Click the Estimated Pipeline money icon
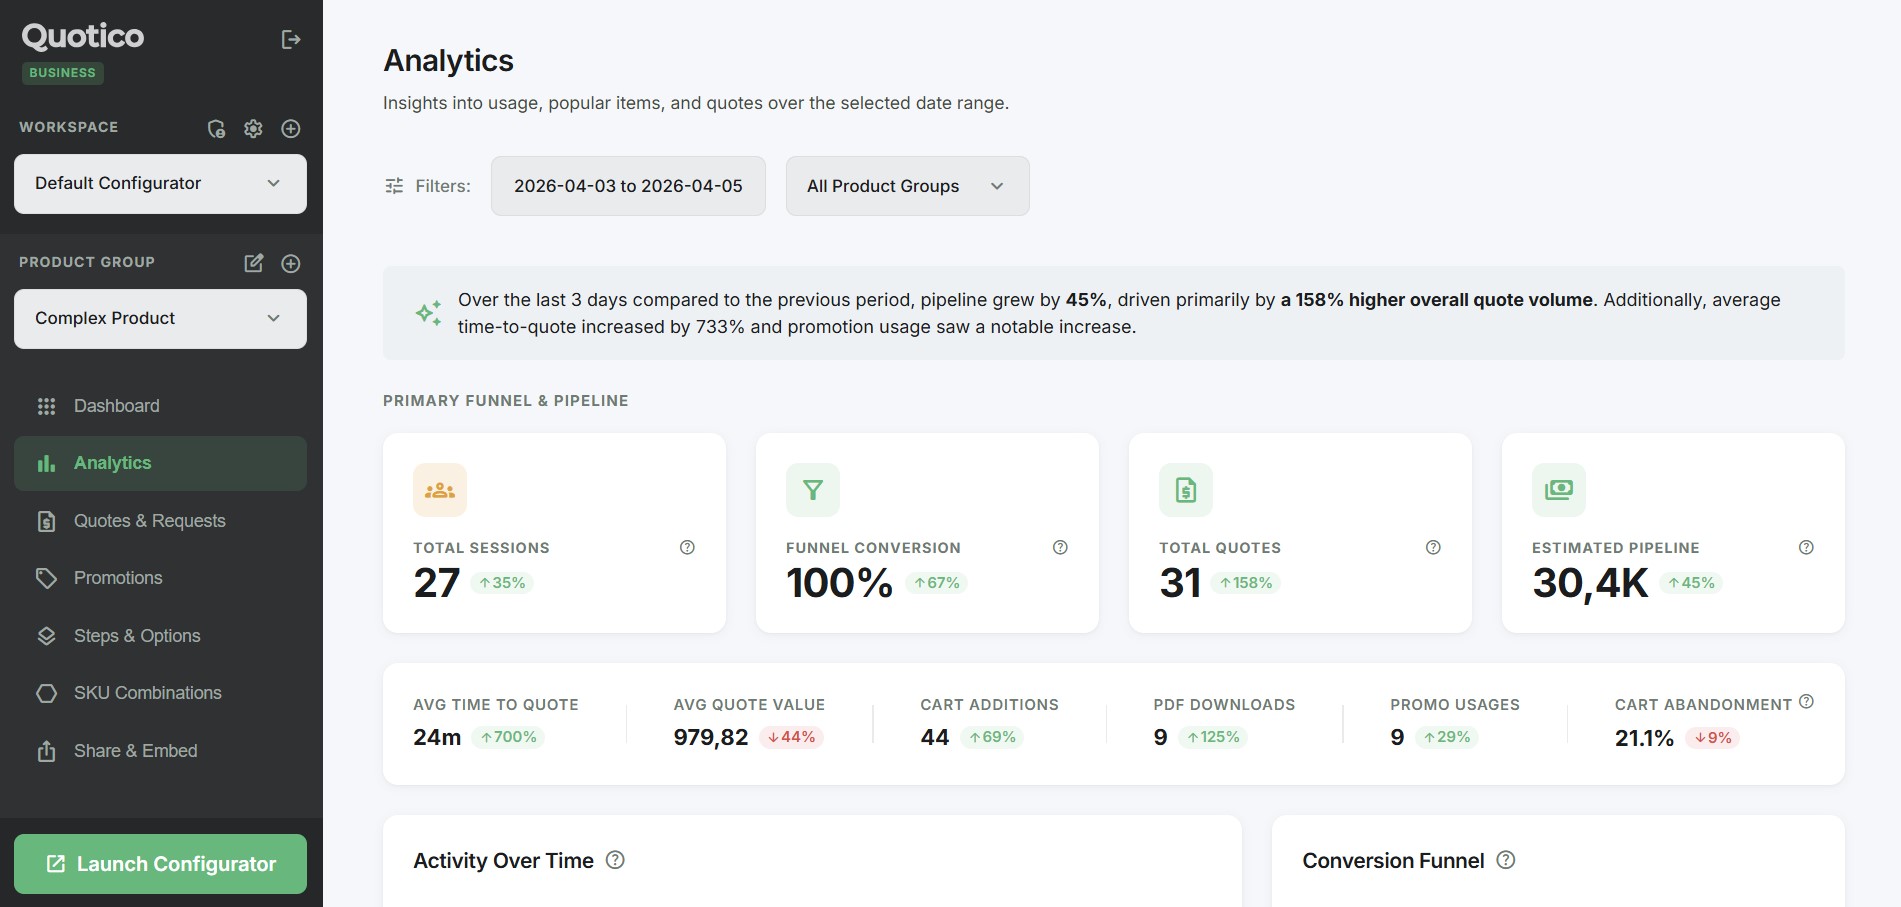Image resolution: width=1901 pixels, height=907 pixels. coord(1558,489)
